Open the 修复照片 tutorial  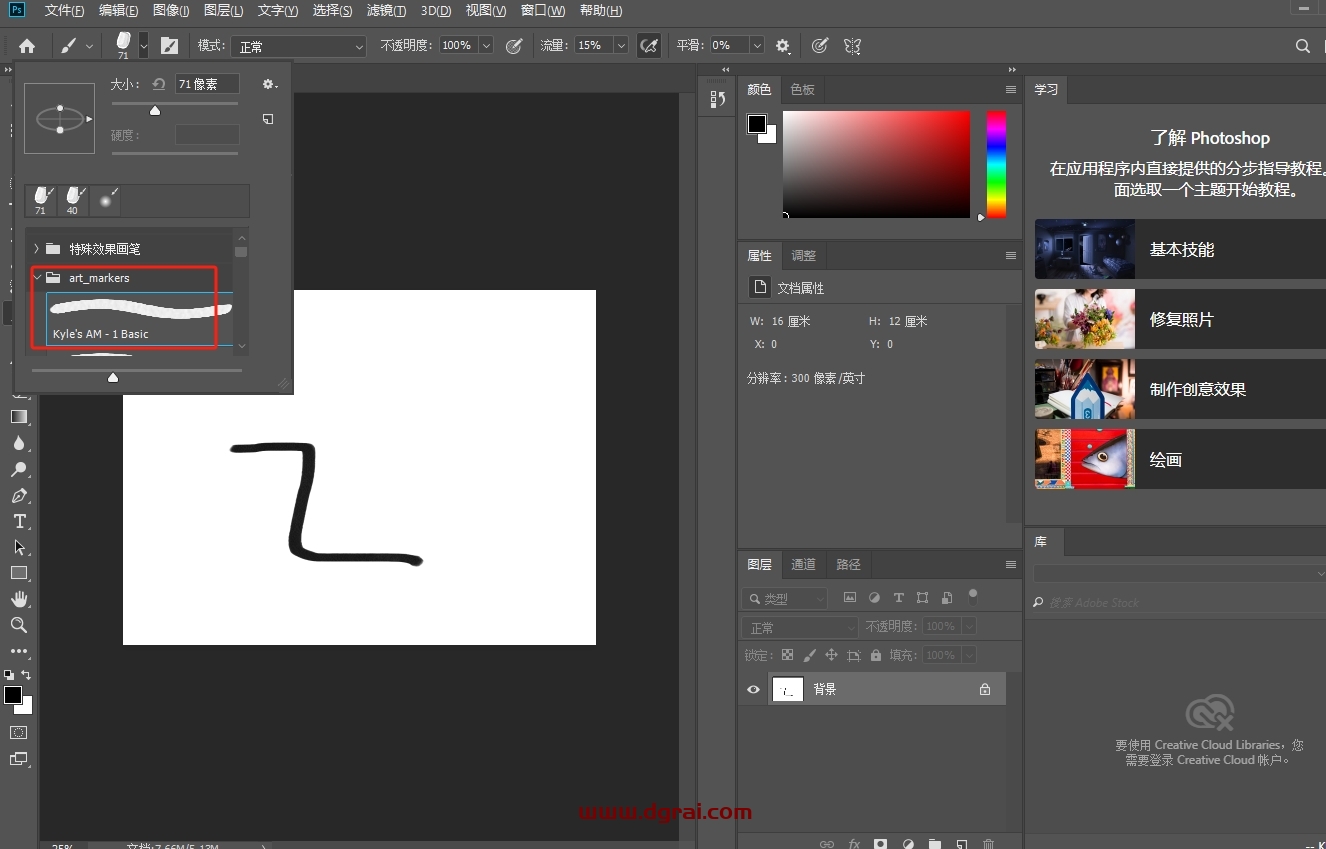pyautogui.click(x=1180, y=319)
